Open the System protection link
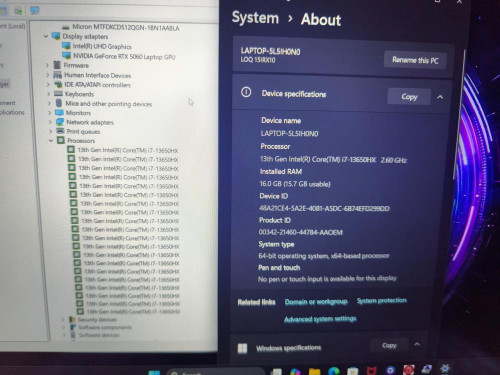Image resolution: width=500 pixels, height=375 pixels. [x=382, y=301]
